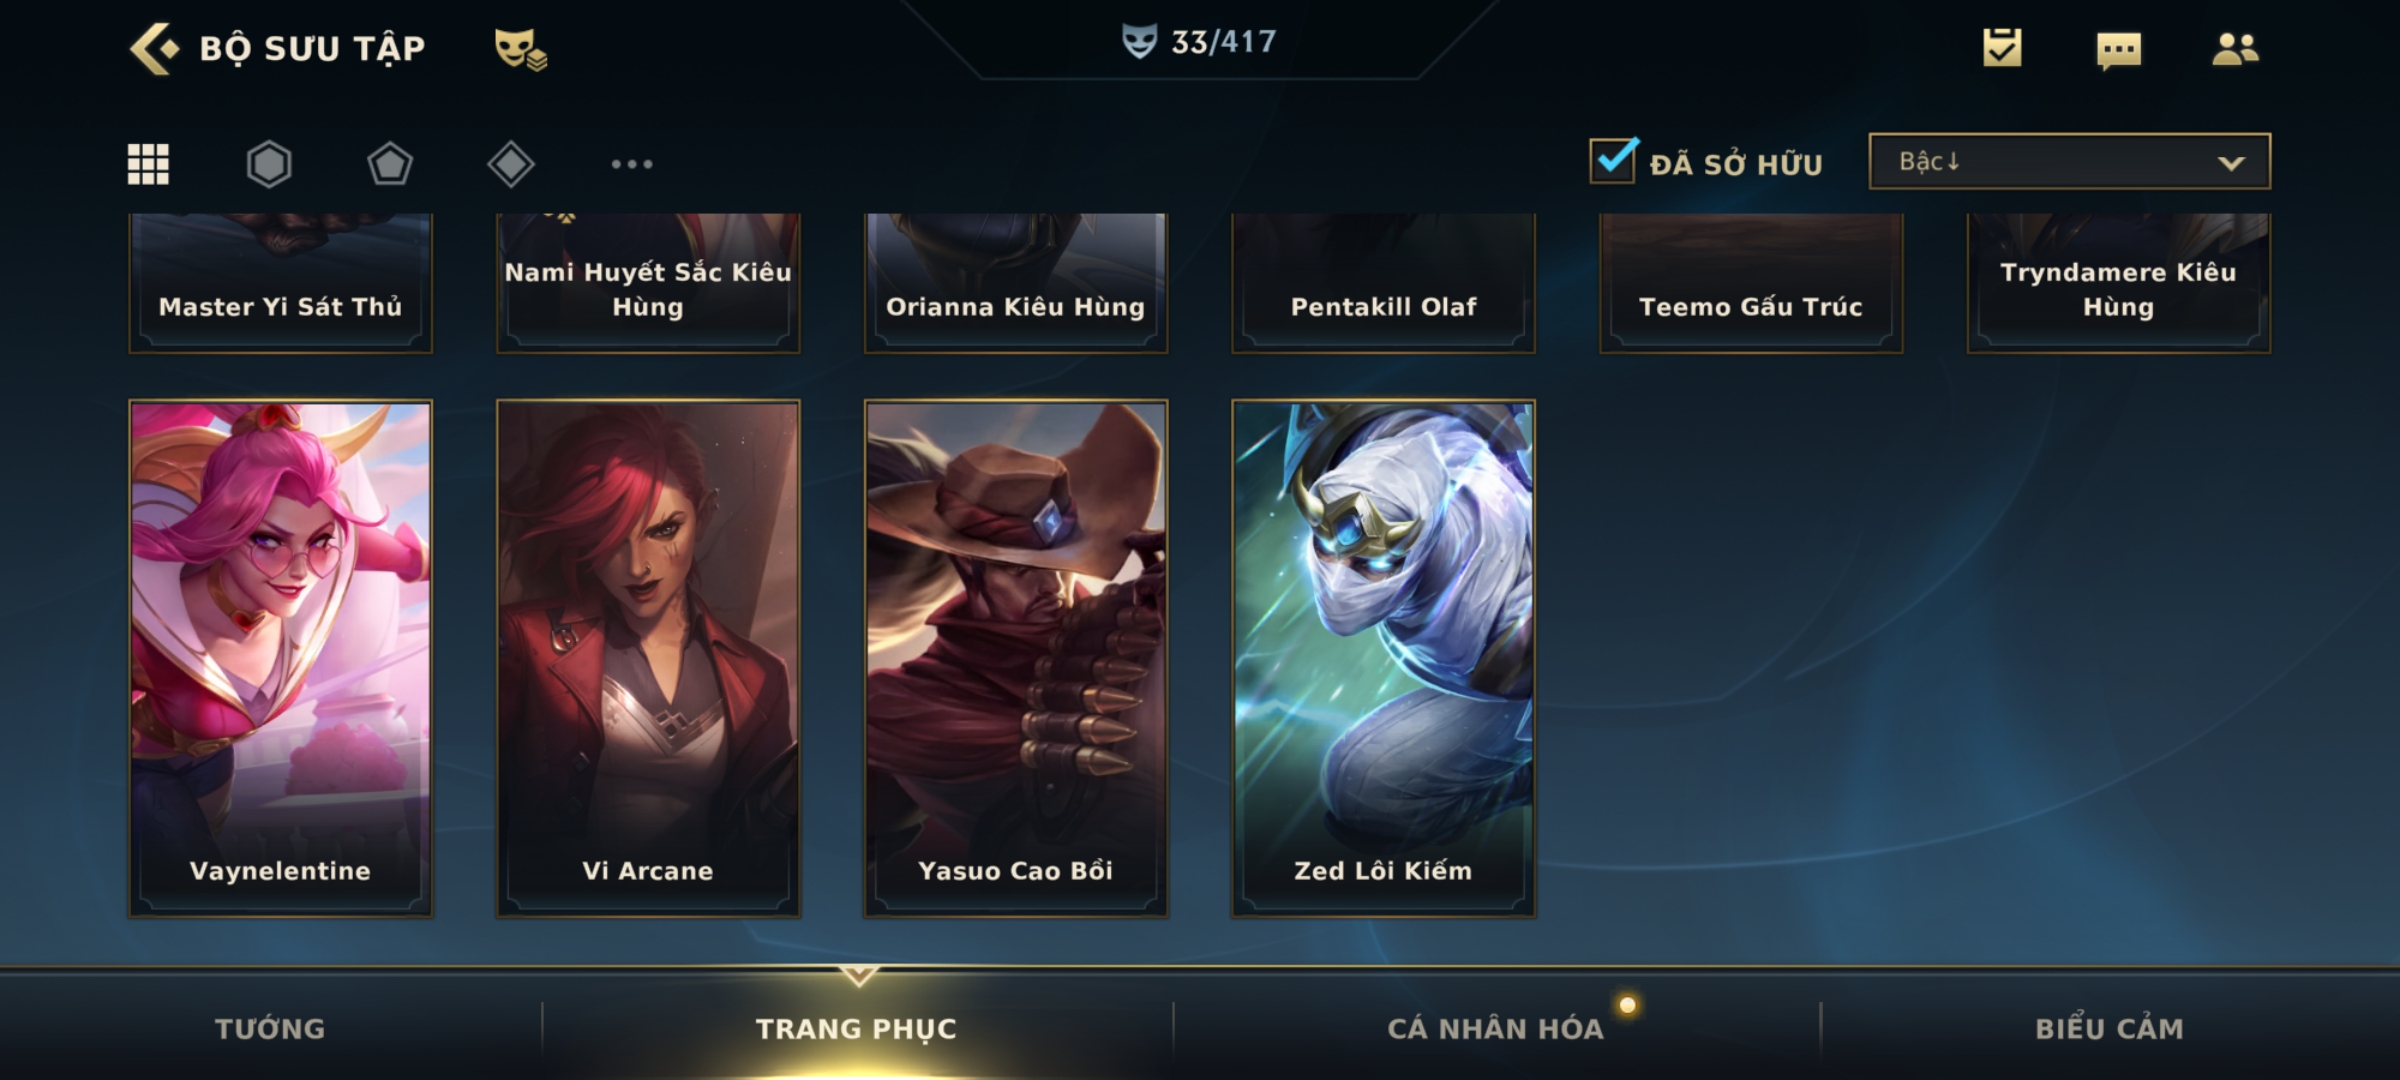Open the Vi Arcane skin card
This screenshot has width=2400, height=1080.
[648, 658]
